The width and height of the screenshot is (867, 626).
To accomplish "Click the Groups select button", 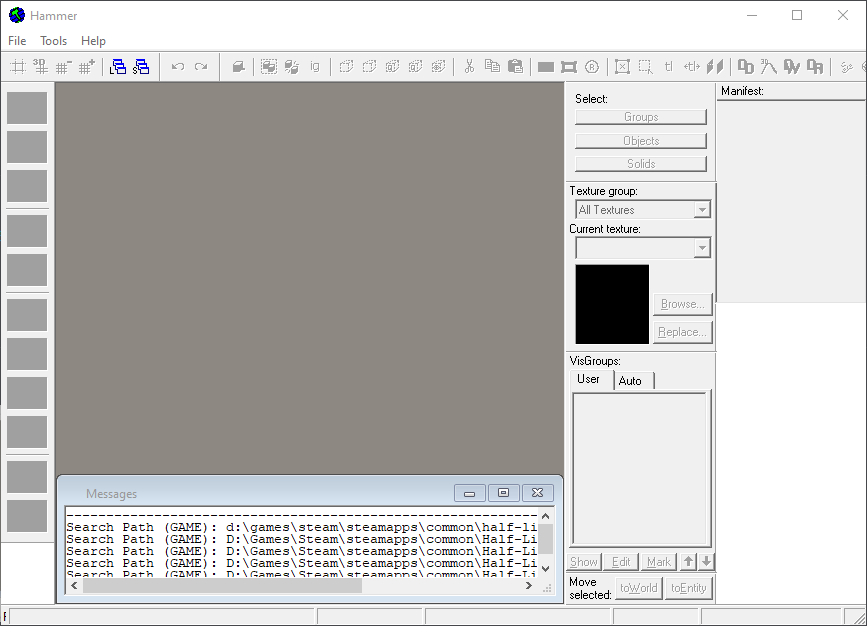I will click(641, 117).
